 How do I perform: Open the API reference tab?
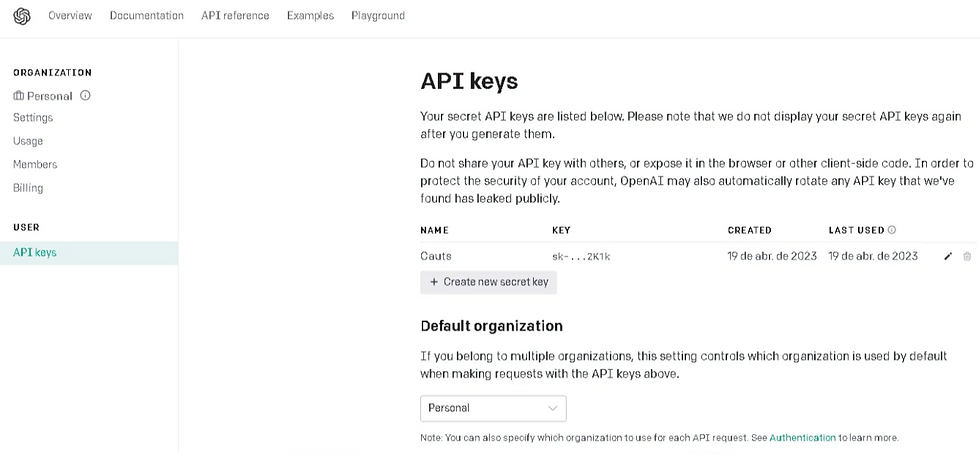(235, 16)
